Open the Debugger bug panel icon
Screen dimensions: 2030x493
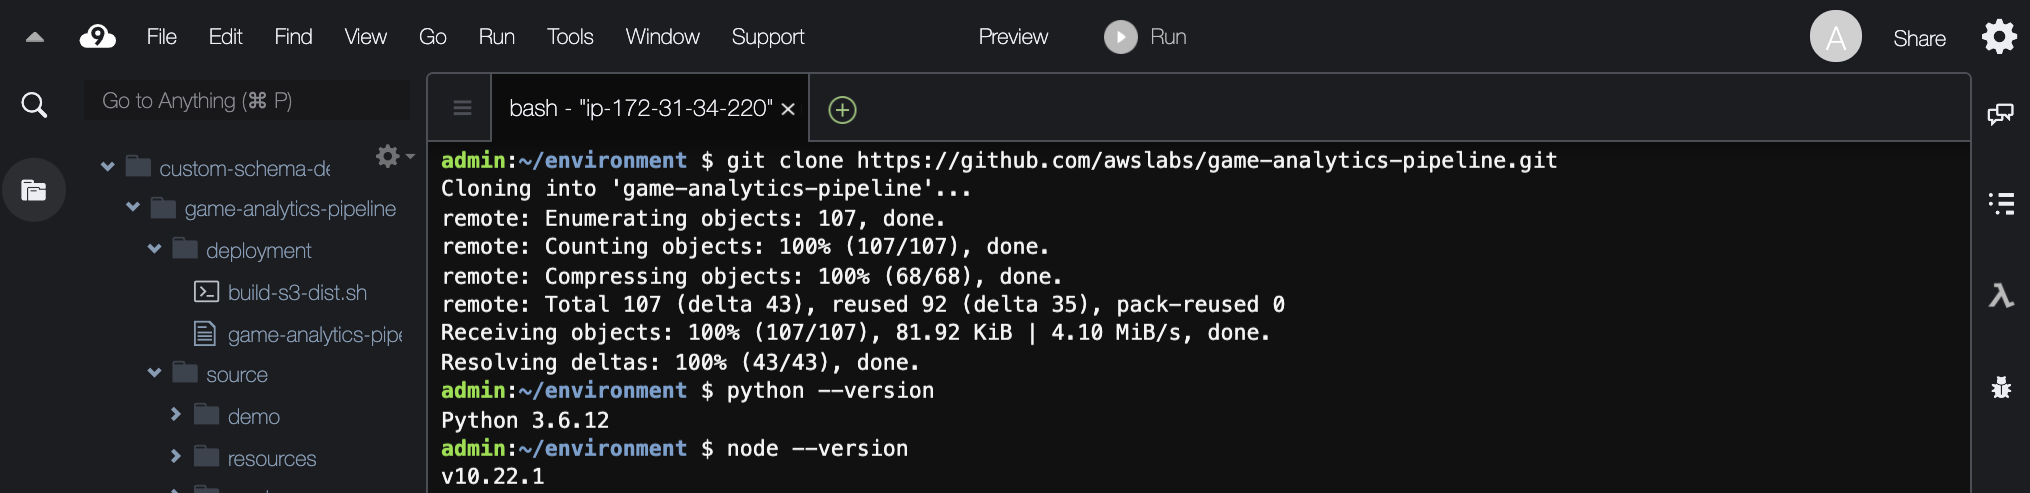pyautogui.click(x=2001, y=387)
